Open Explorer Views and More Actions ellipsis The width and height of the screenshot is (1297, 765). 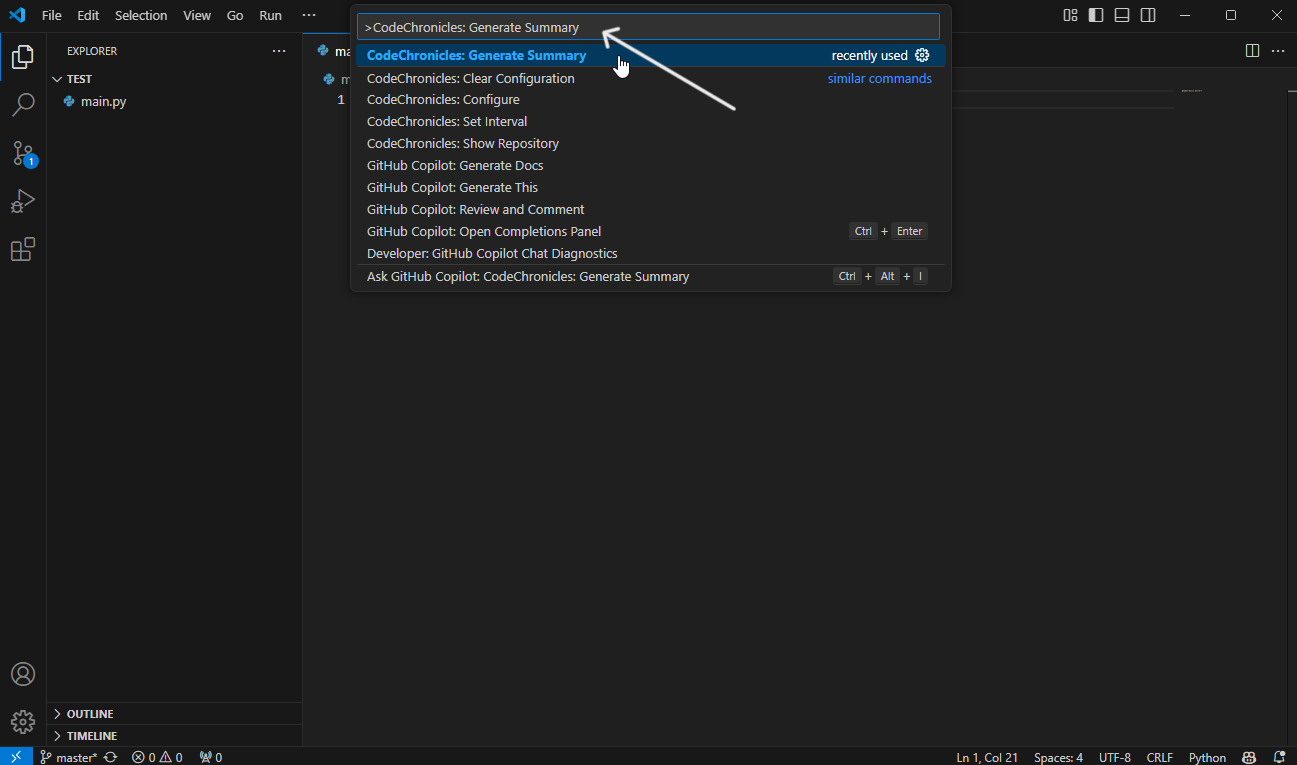pos(279,51)
